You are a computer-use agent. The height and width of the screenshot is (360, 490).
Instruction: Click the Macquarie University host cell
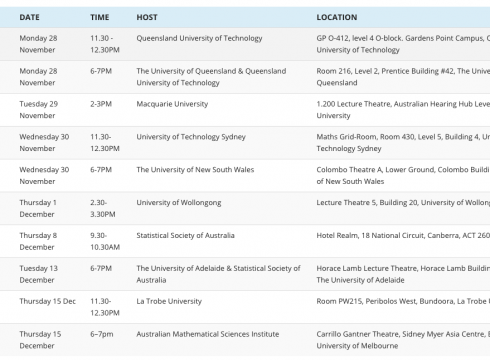[x=172, y=104]
